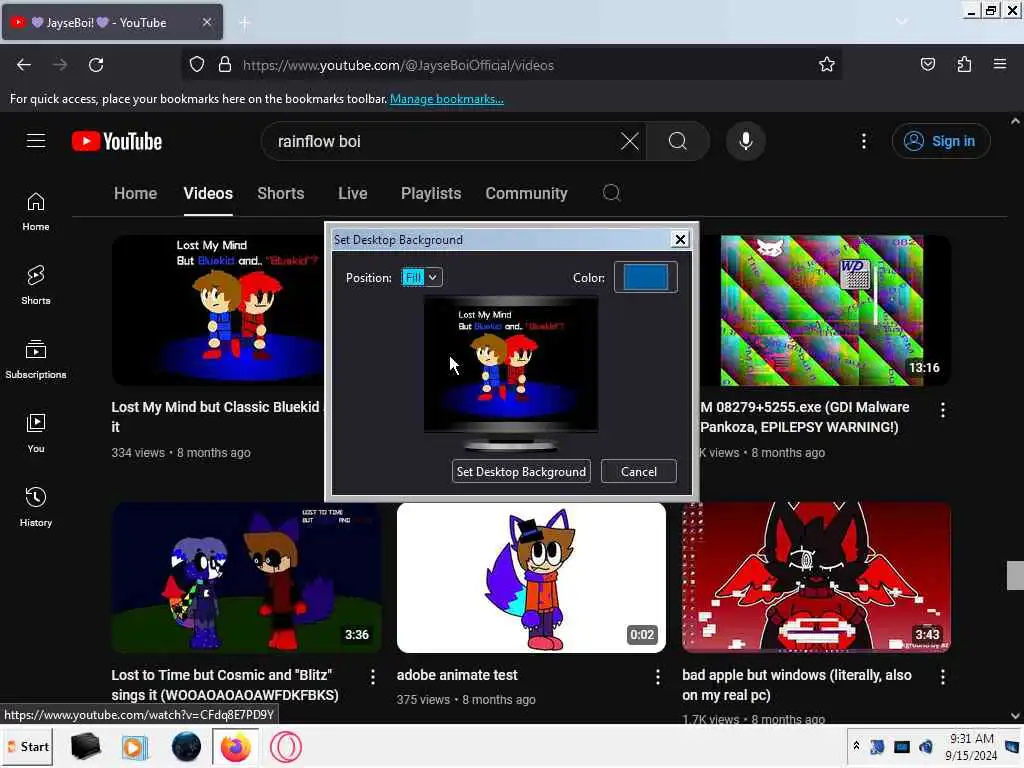Click the Sign in button

941,141
